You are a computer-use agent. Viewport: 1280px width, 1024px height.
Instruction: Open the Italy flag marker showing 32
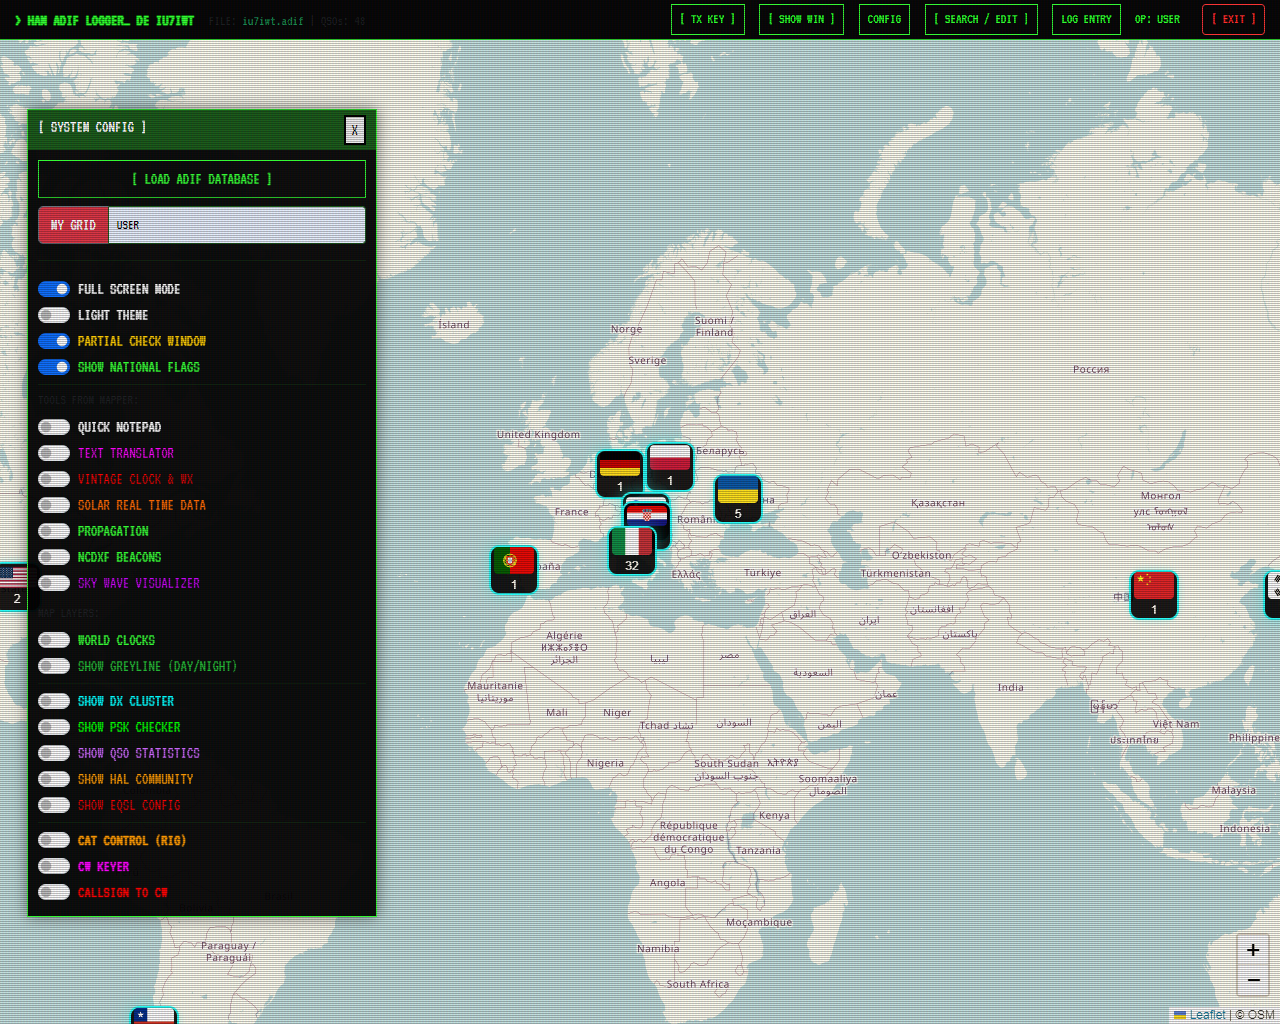pos(632,550)
